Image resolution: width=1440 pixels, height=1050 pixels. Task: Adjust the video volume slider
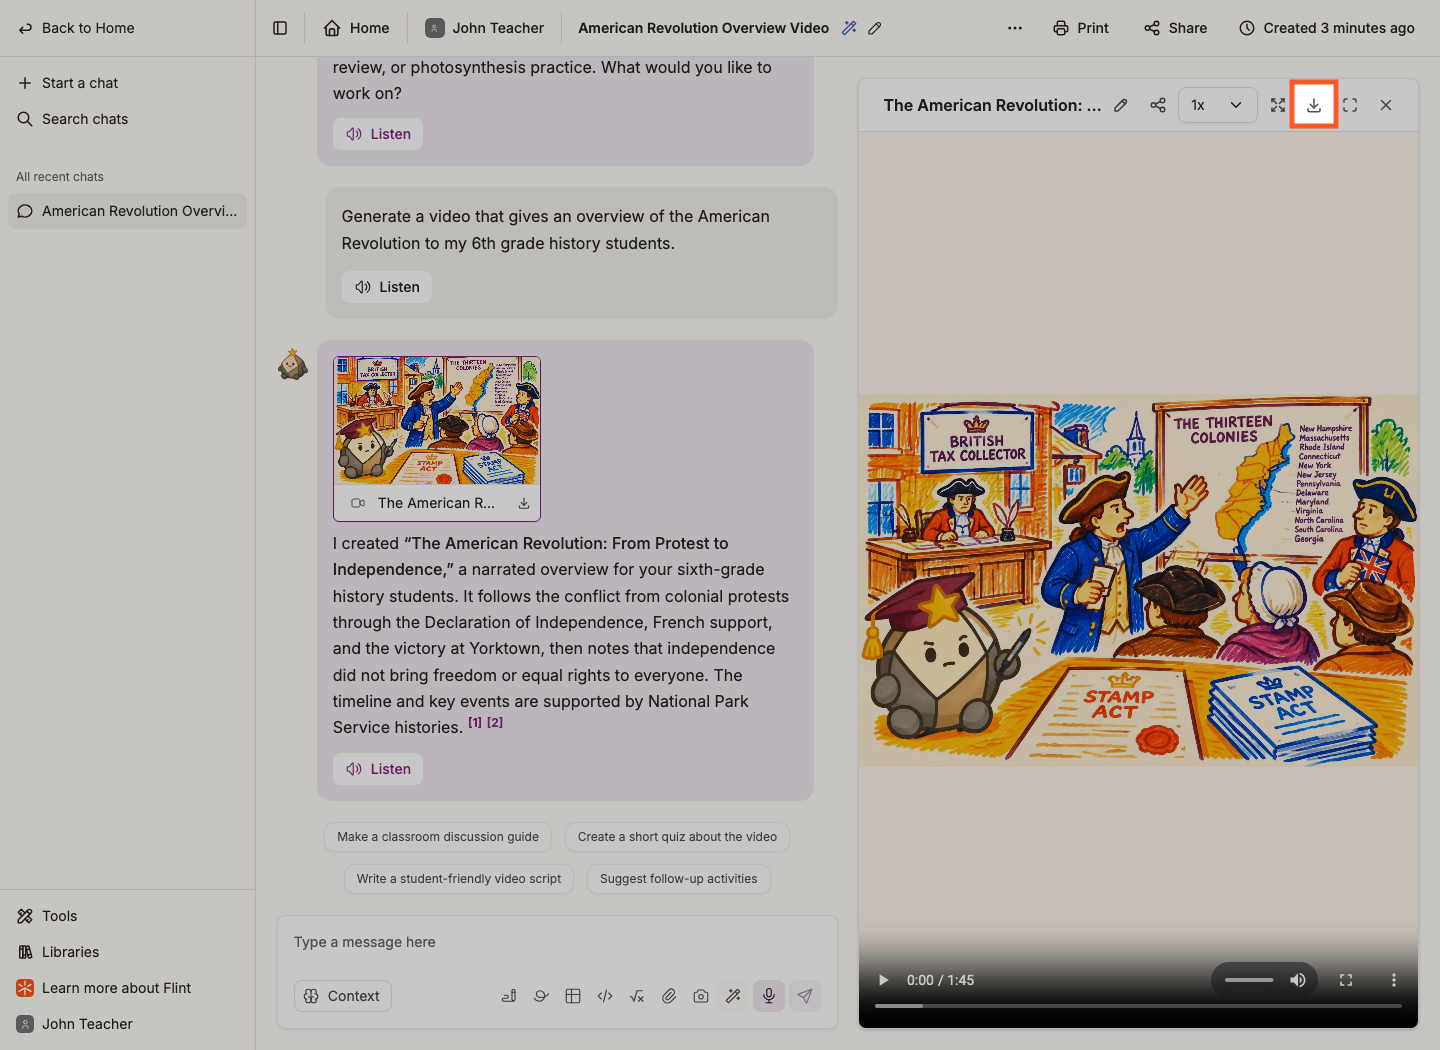pyautogui.click(x=1249, y=980)
